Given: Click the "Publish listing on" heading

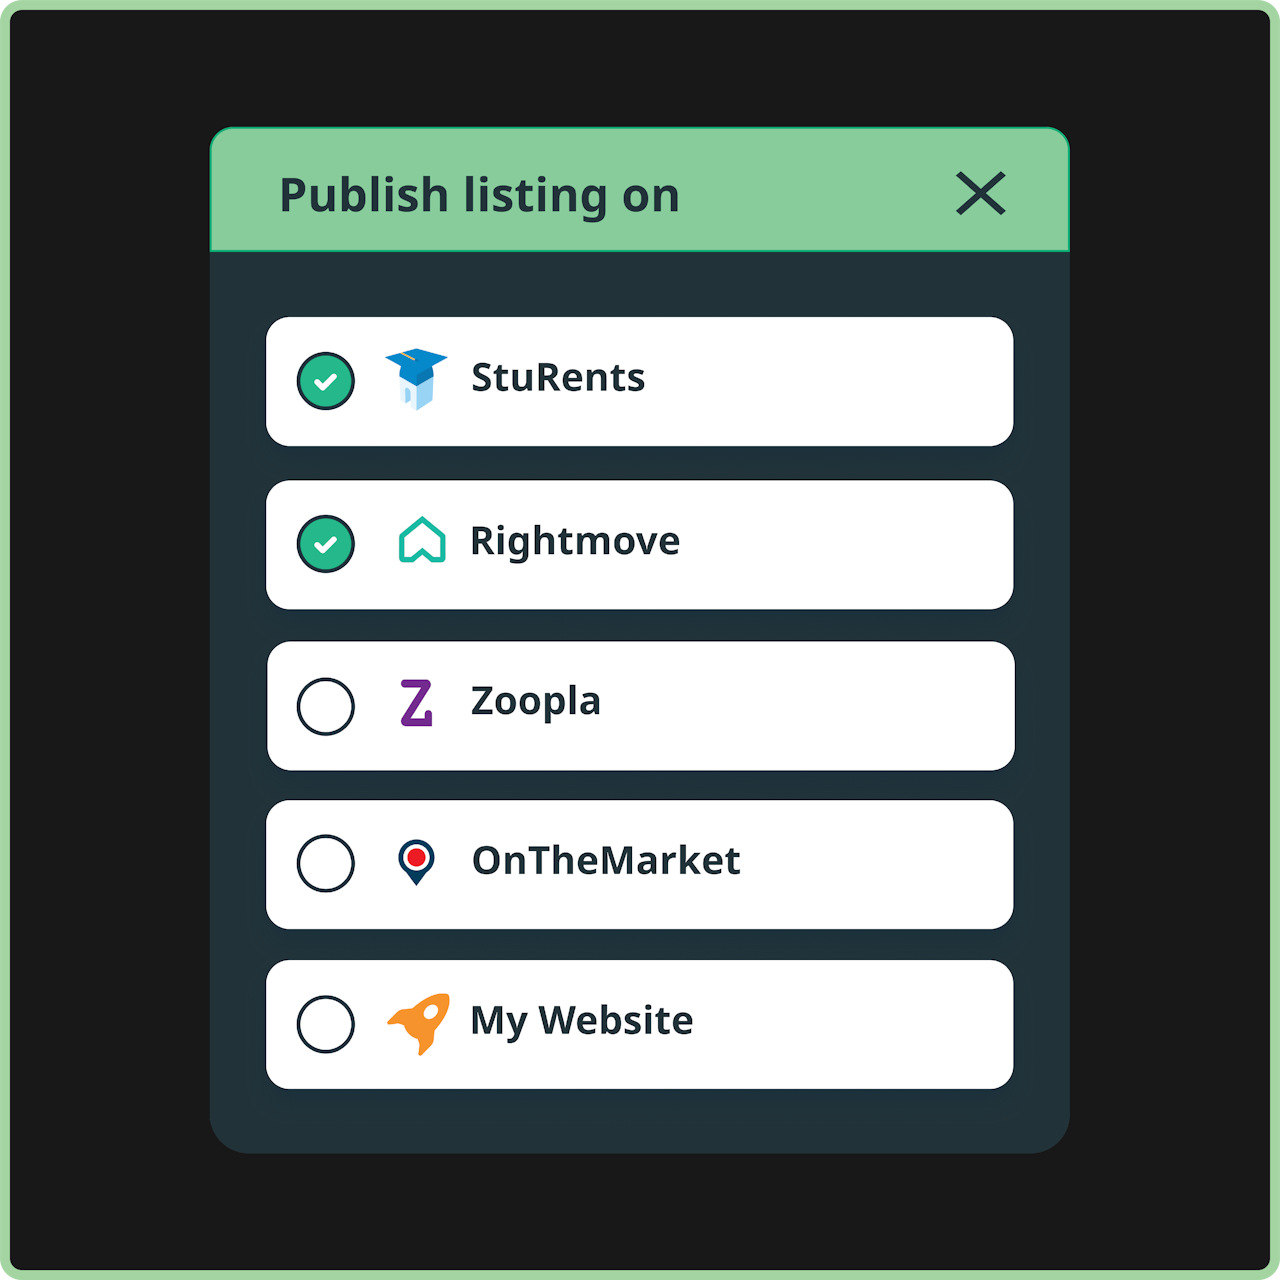Looking at the screenshot, I should 479,195.
